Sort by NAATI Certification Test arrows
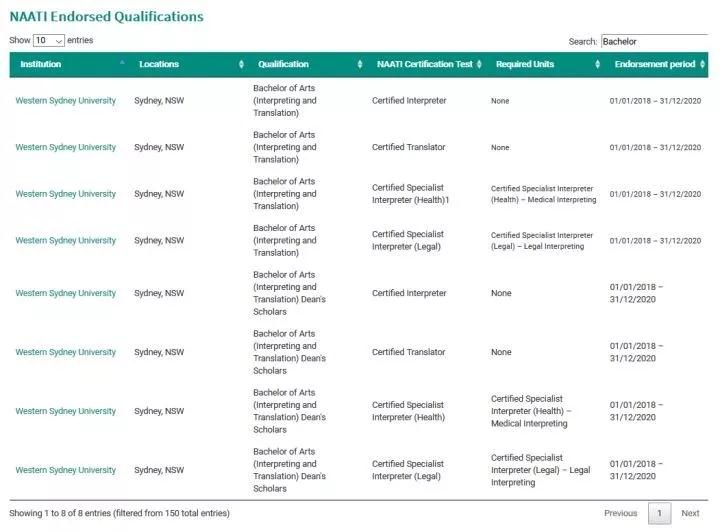Screen dimensions: 720x532 tap(479, 65)
